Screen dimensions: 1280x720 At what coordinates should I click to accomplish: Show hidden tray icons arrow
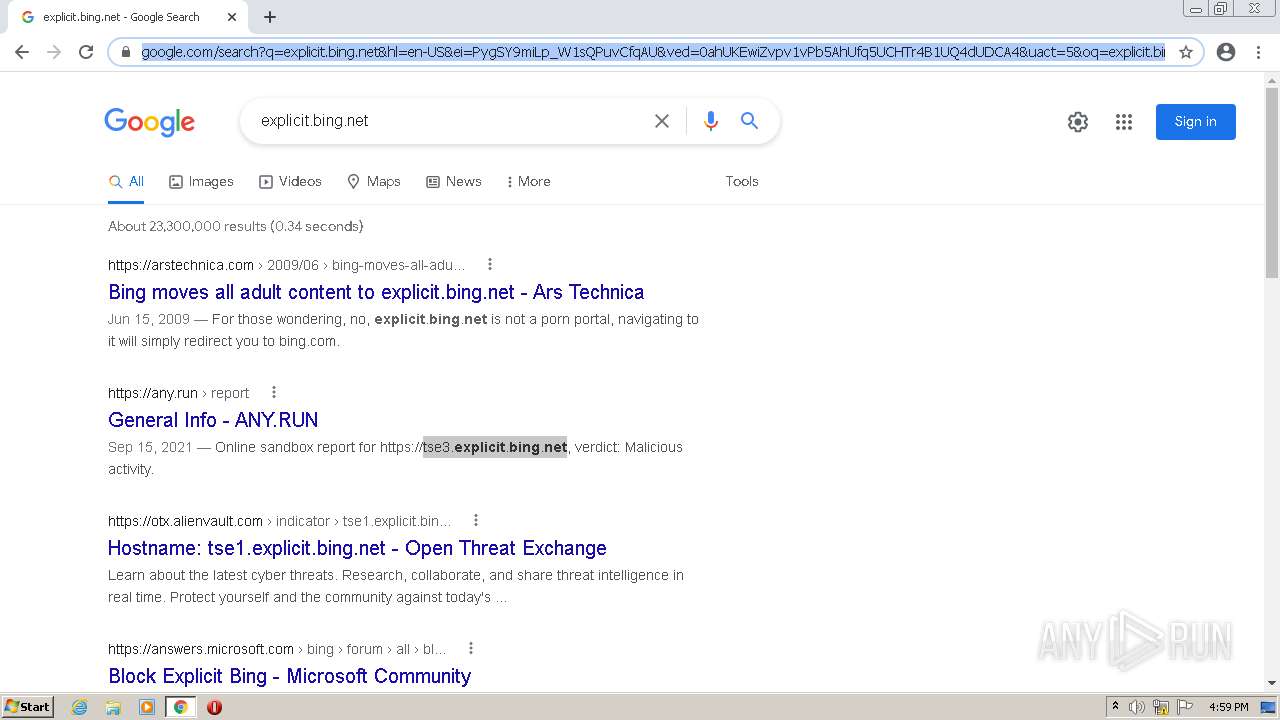(x=1115, y=707)
